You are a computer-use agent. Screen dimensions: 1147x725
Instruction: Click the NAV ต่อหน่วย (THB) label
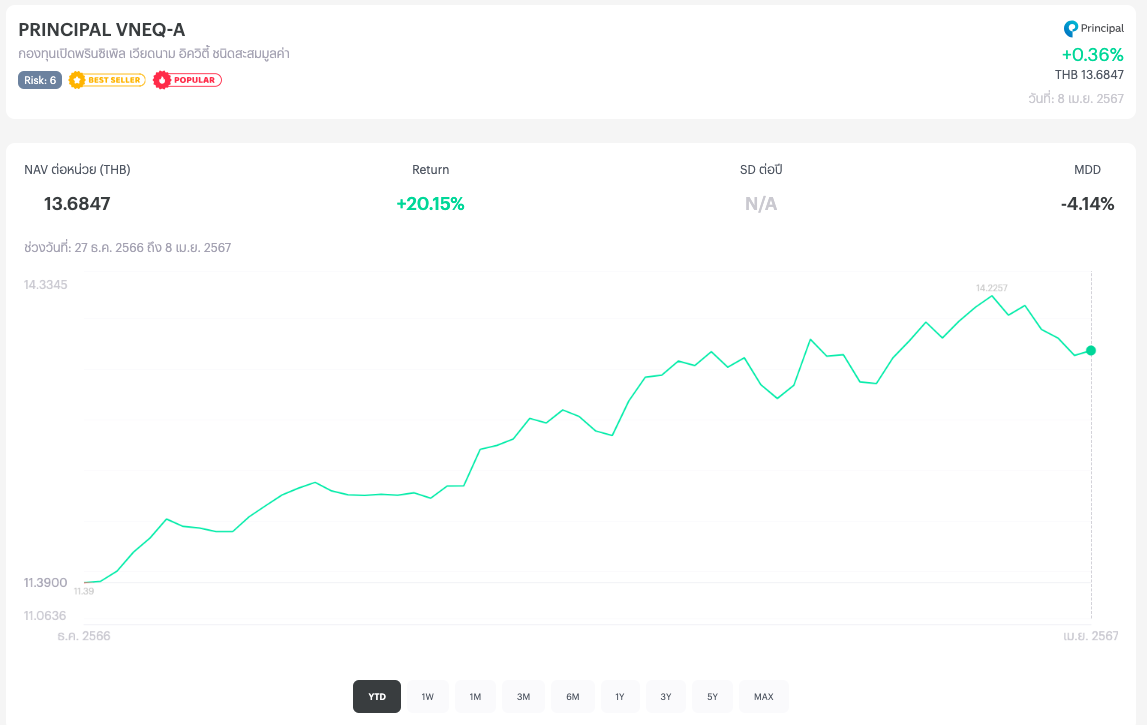click(x=78, y=170)
